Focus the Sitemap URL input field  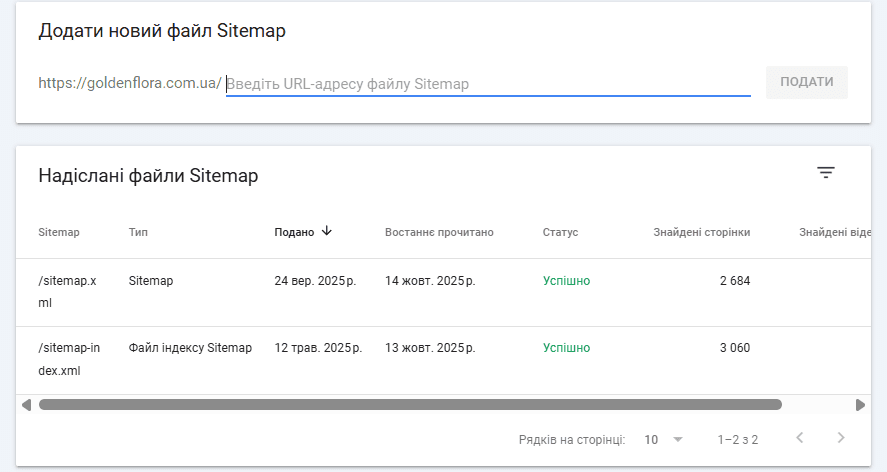pos(488,84)
